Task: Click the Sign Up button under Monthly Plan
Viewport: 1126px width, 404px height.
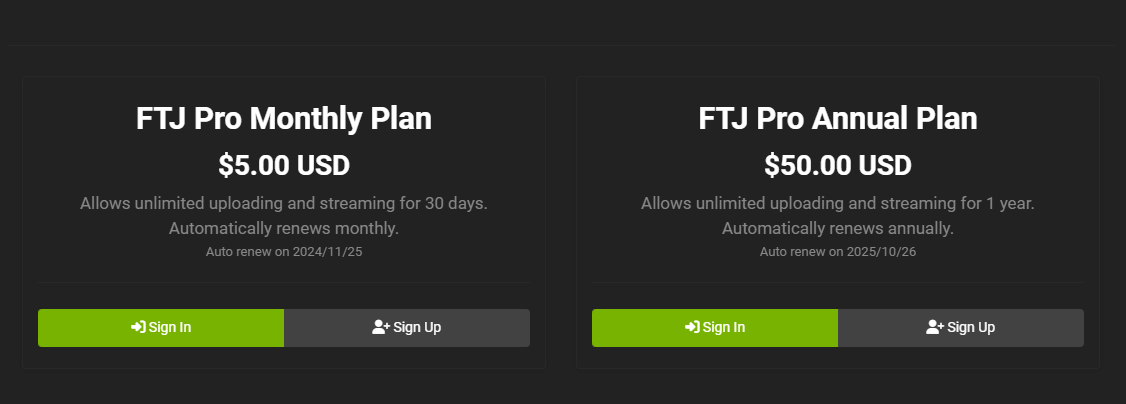Action: coord(407,328)
